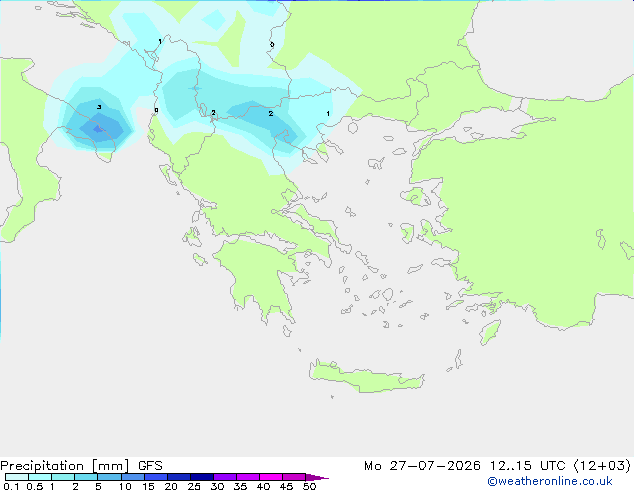
Task: Click the '(12+03)' forecast offset text
Action: 602,466
